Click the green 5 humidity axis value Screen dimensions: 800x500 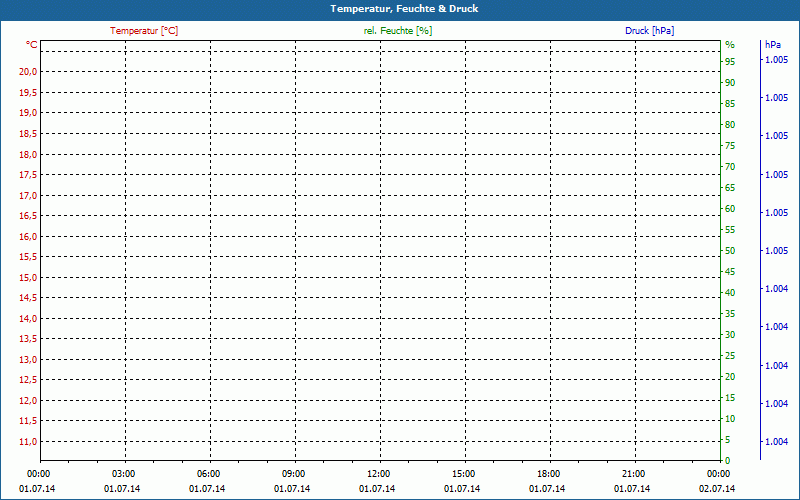coord(728,440)
